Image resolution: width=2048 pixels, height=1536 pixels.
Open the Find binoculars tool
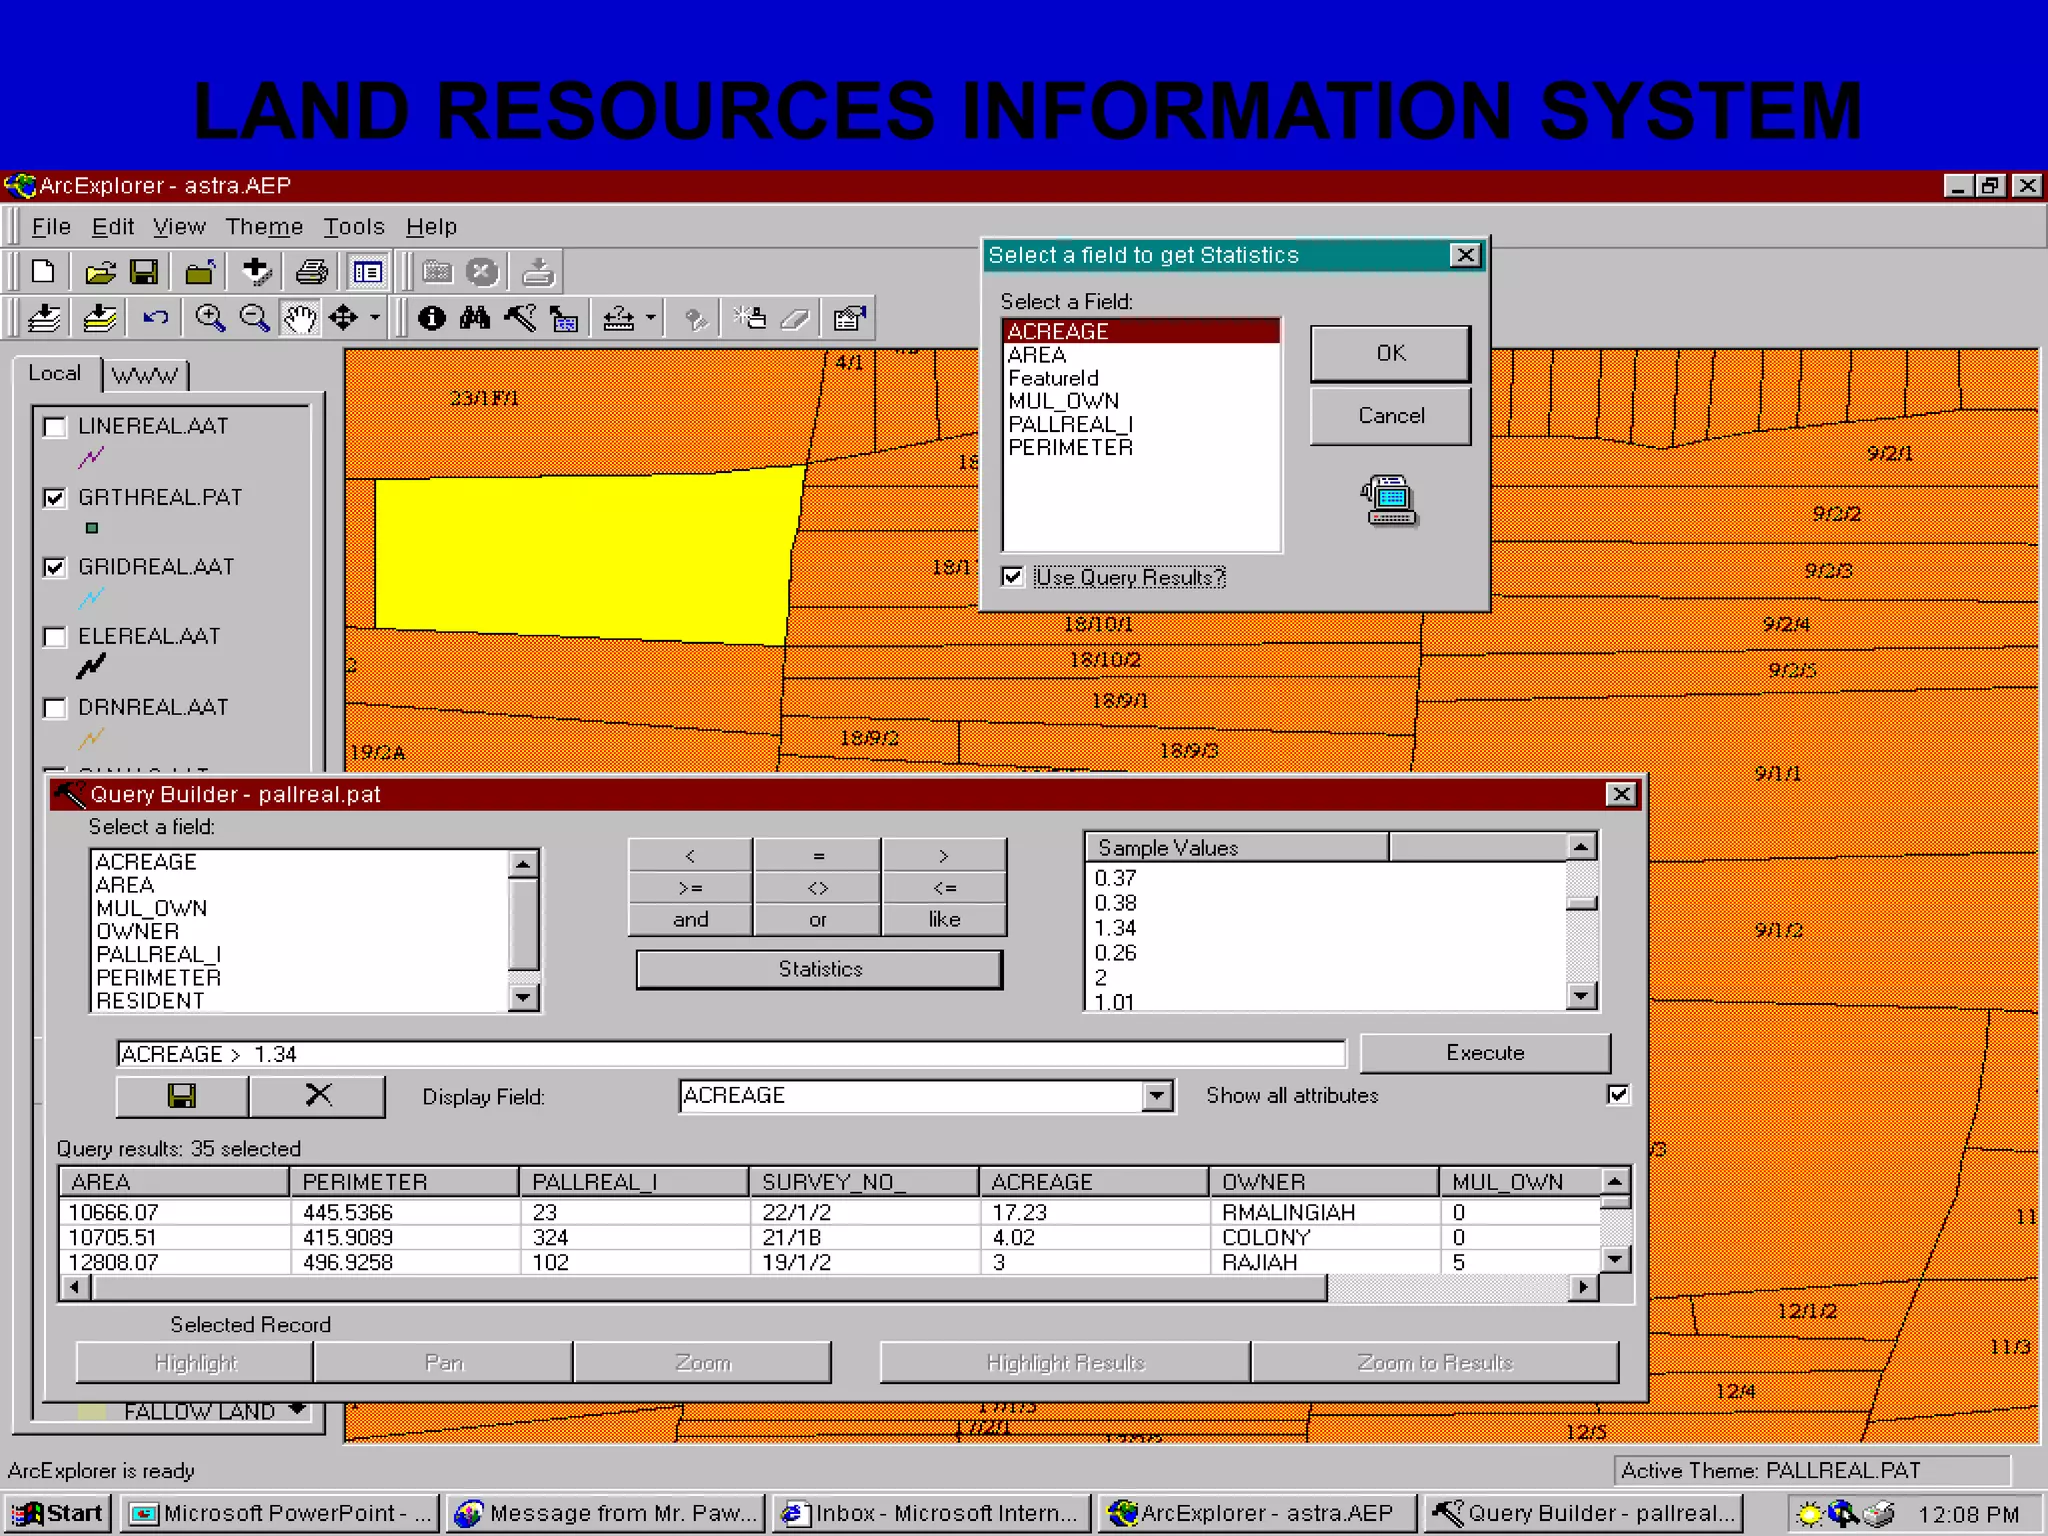475,319
